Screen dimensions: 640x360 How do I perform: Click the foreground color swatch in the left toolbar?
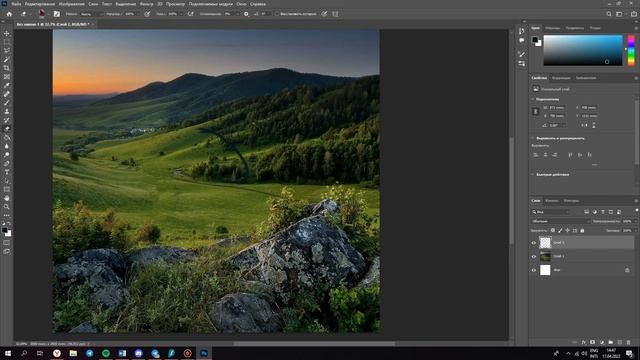[4, 230]
